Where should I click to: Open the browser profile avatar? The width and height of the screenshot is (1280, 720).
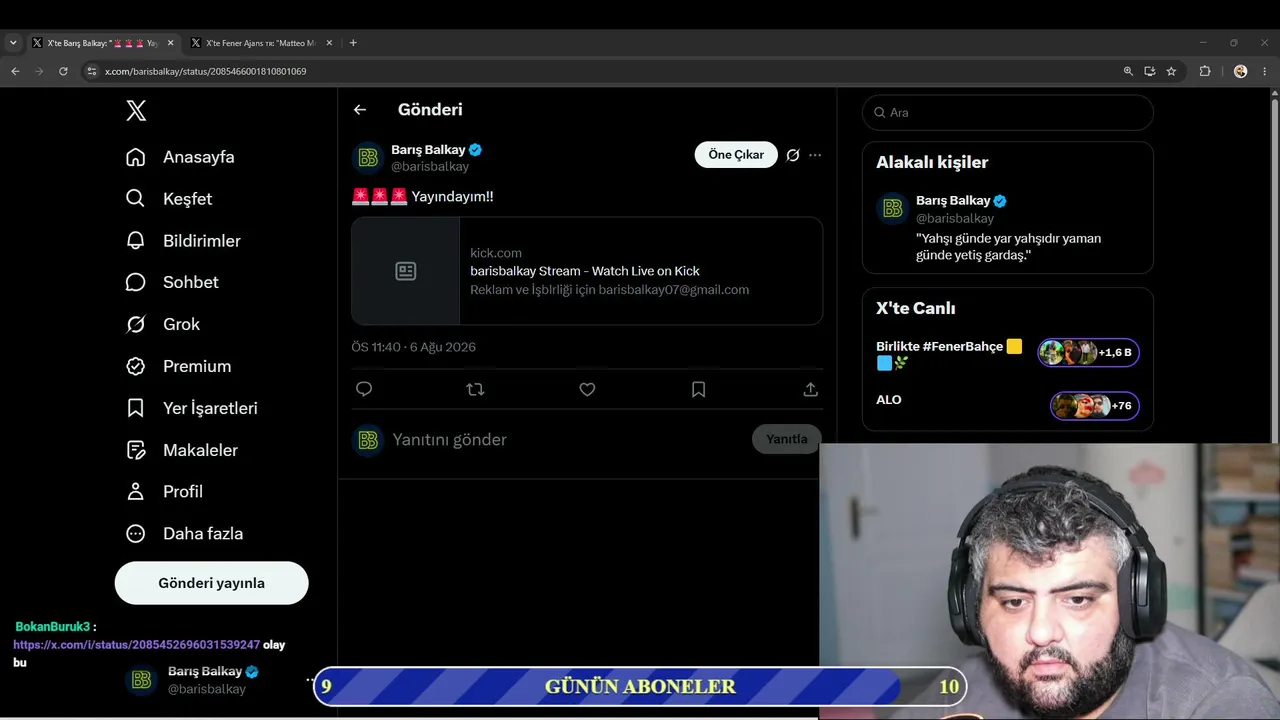click(1241, 71)
